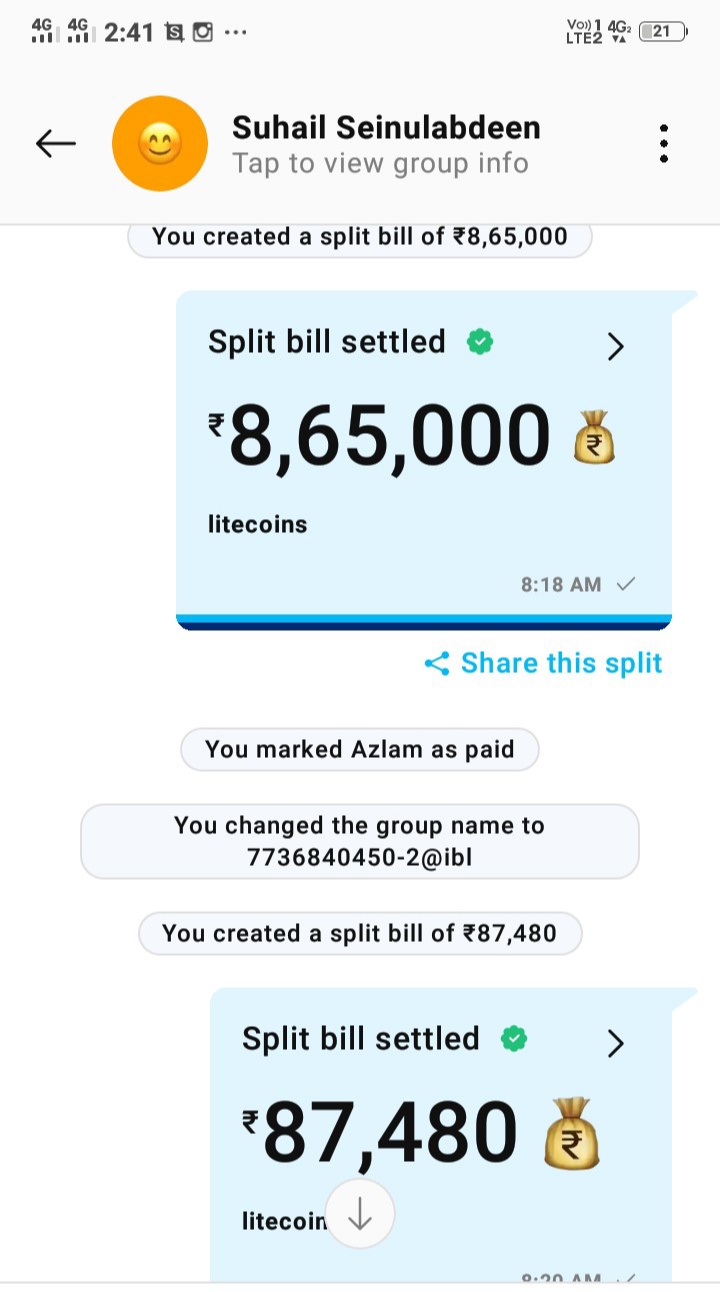Screen dimensions: 720x1292
Task: Tap 'You created a split bill of ₹8,65,000' notice
Action: 359,238
